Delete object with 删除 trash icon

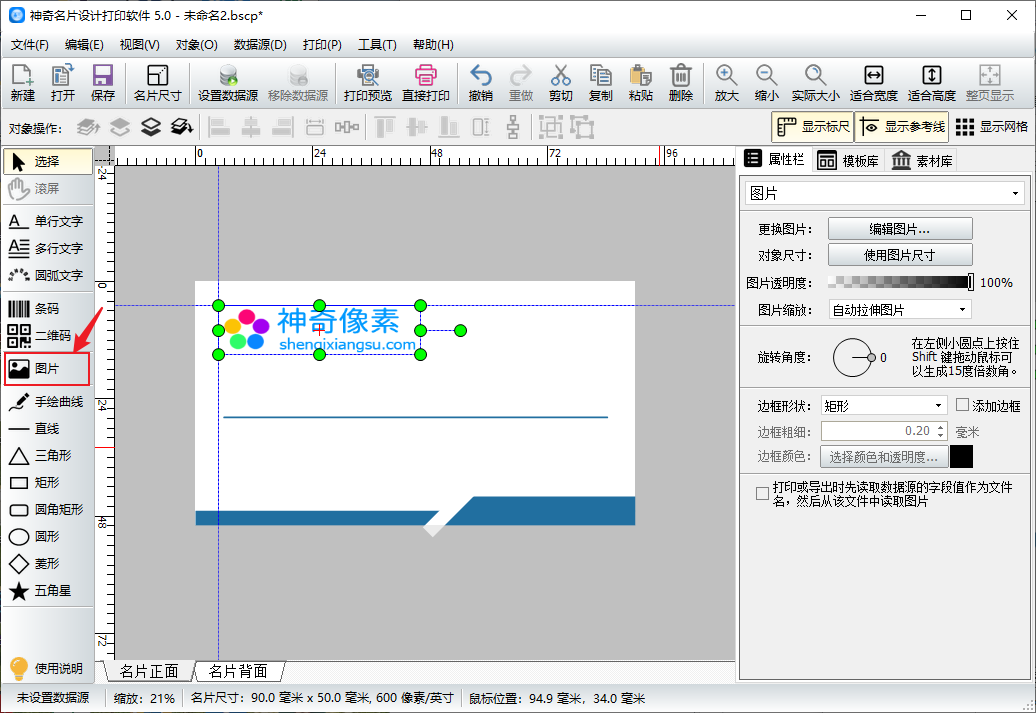pos(681,83)
